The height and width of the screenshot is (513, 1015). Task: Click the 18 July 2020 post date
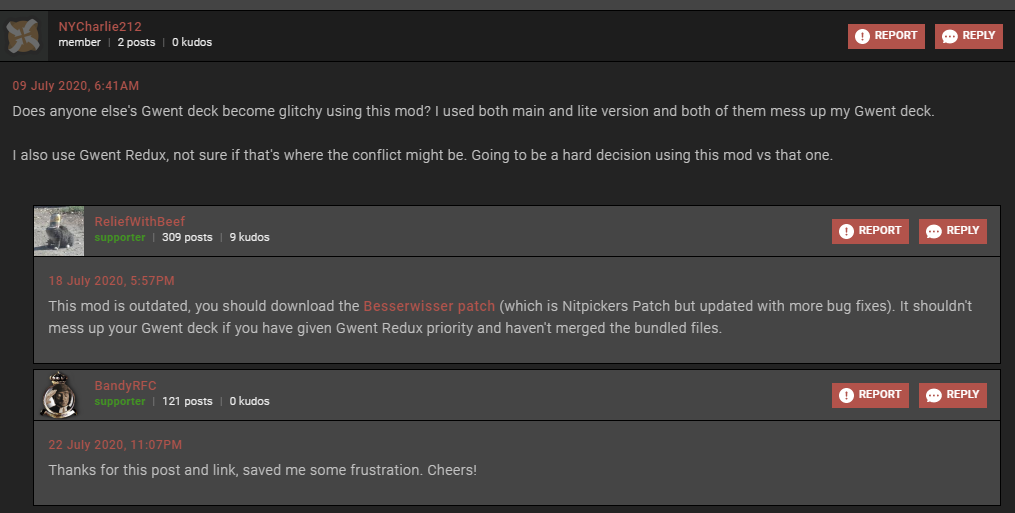[111, 281]
